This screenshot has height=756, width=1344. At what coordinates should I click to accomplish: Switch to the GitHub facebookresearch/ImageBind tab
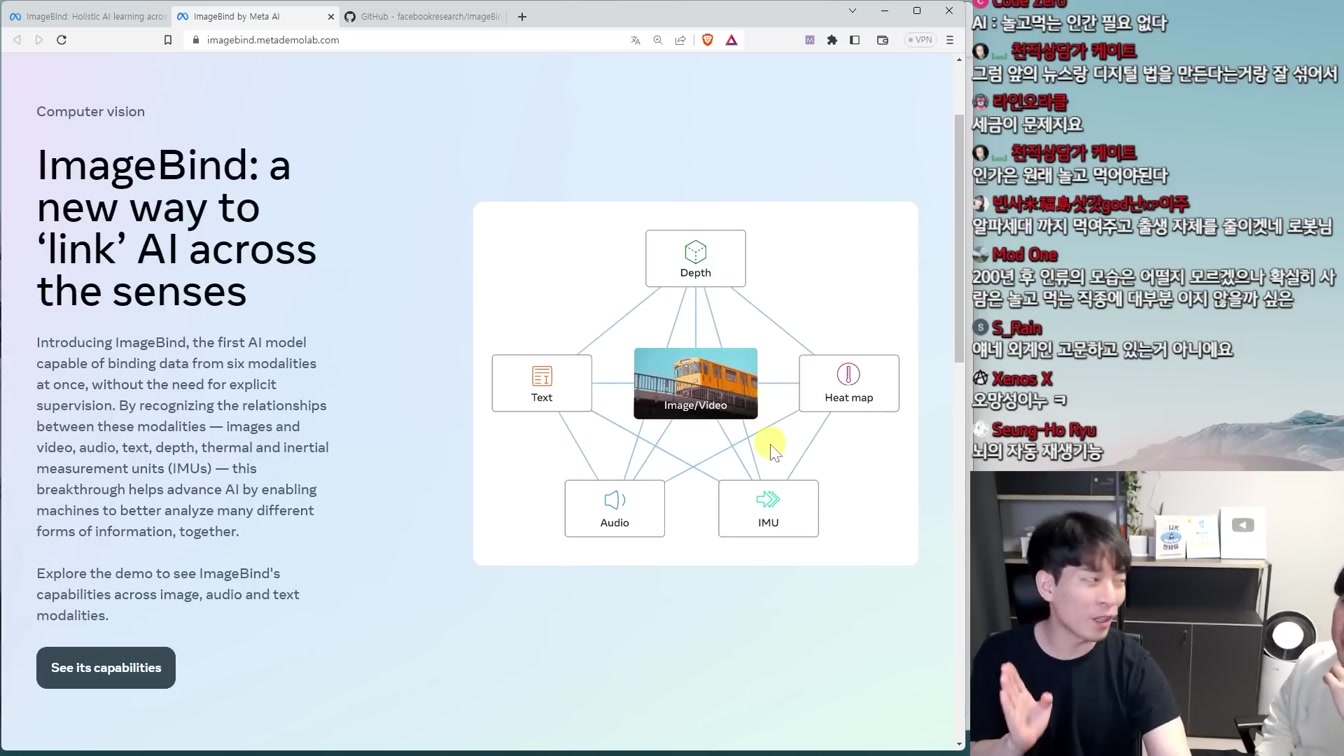pyautogui.click(x=424, y=16)
